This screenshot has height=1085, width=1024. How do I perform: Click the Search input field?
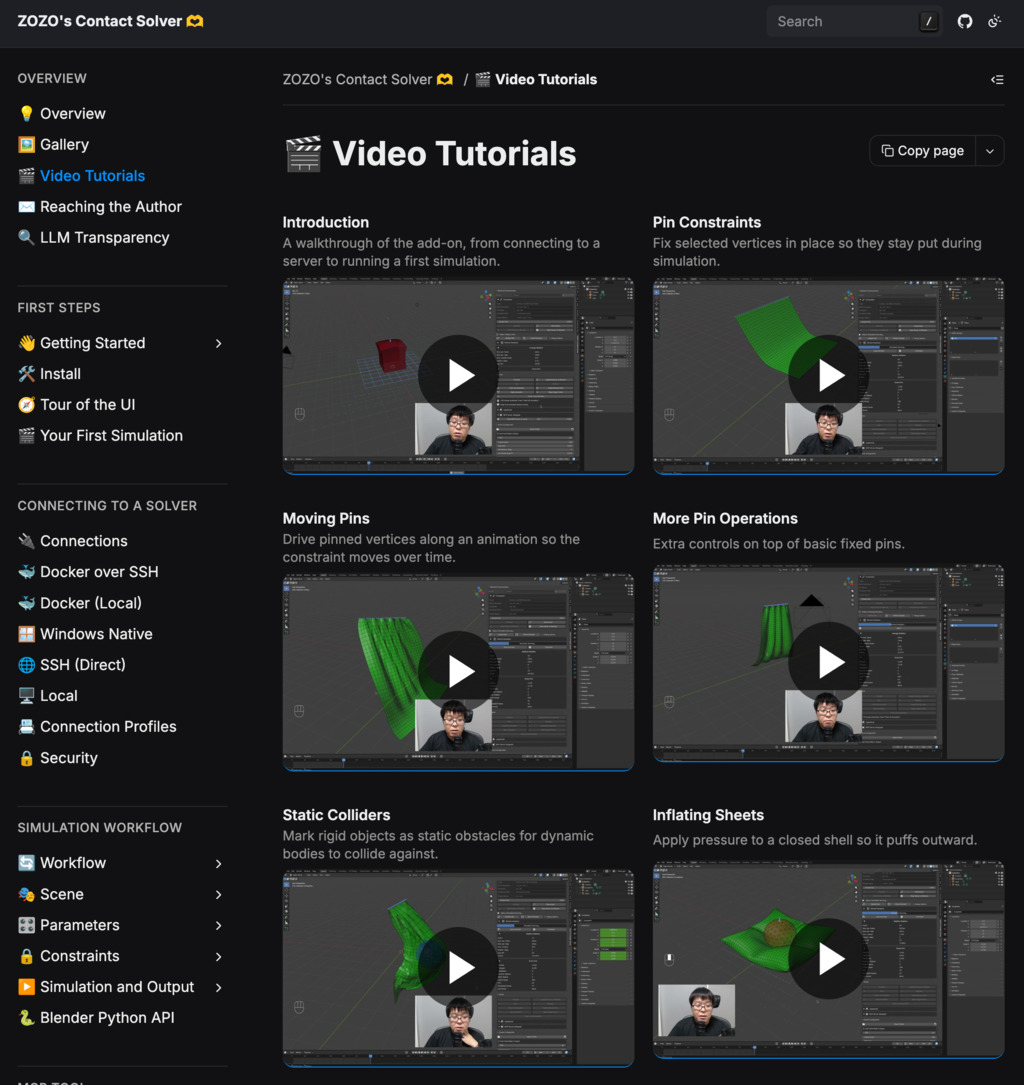[854, 21]
